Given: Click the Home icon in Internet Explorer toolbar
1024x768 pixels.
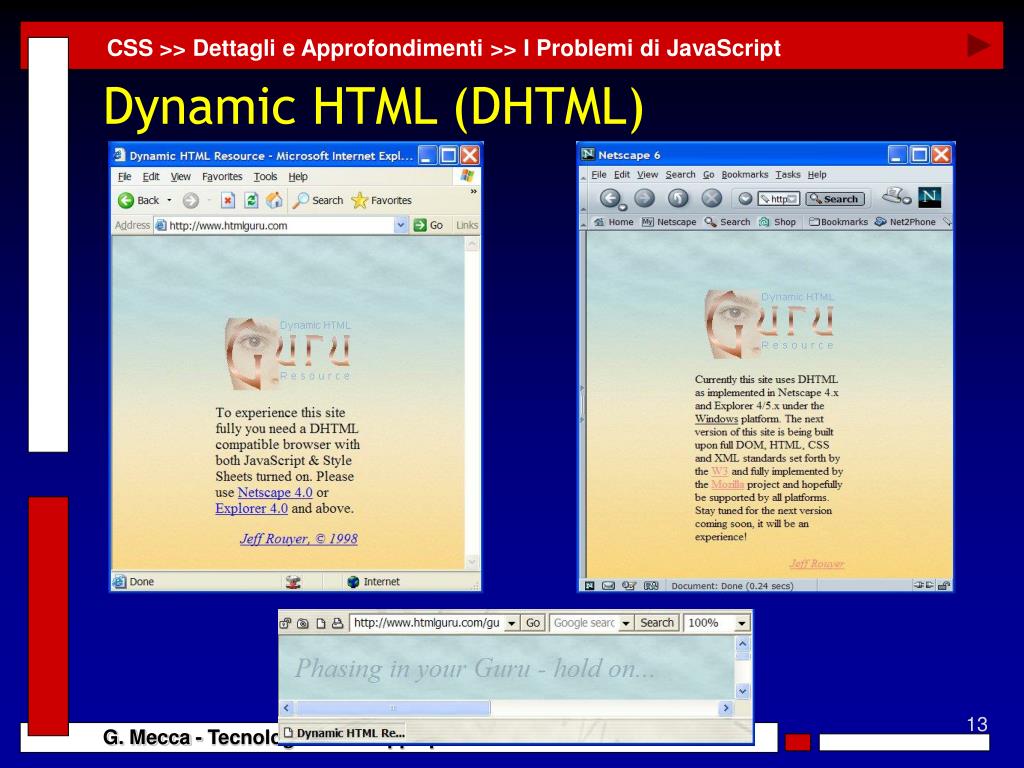Looking at the screenshot, I should tap(274, 200).
